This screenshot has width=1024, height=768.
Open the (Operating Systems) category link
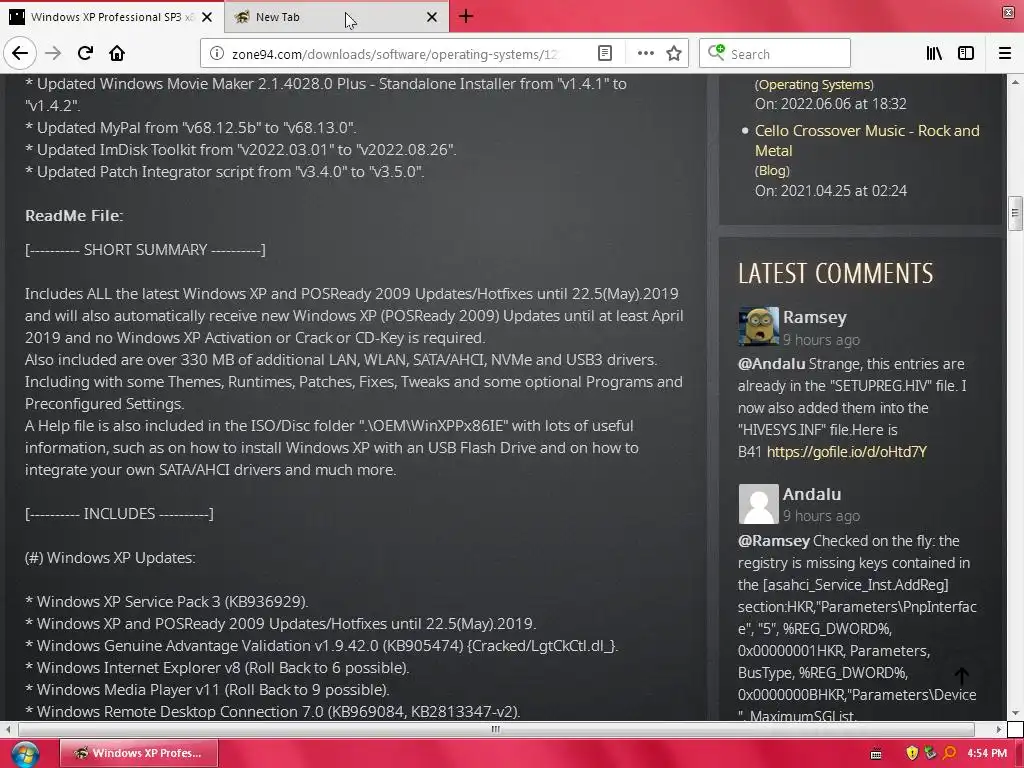814,84
